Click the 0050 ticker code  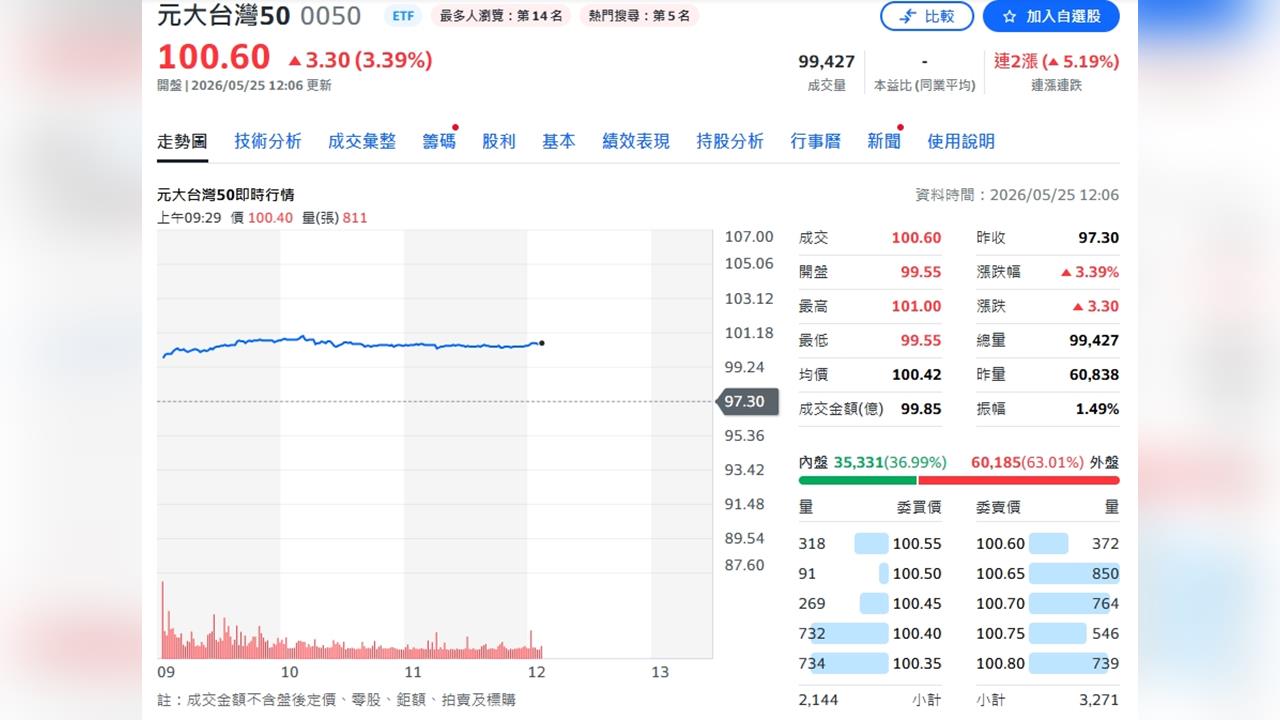coord(331,16)
